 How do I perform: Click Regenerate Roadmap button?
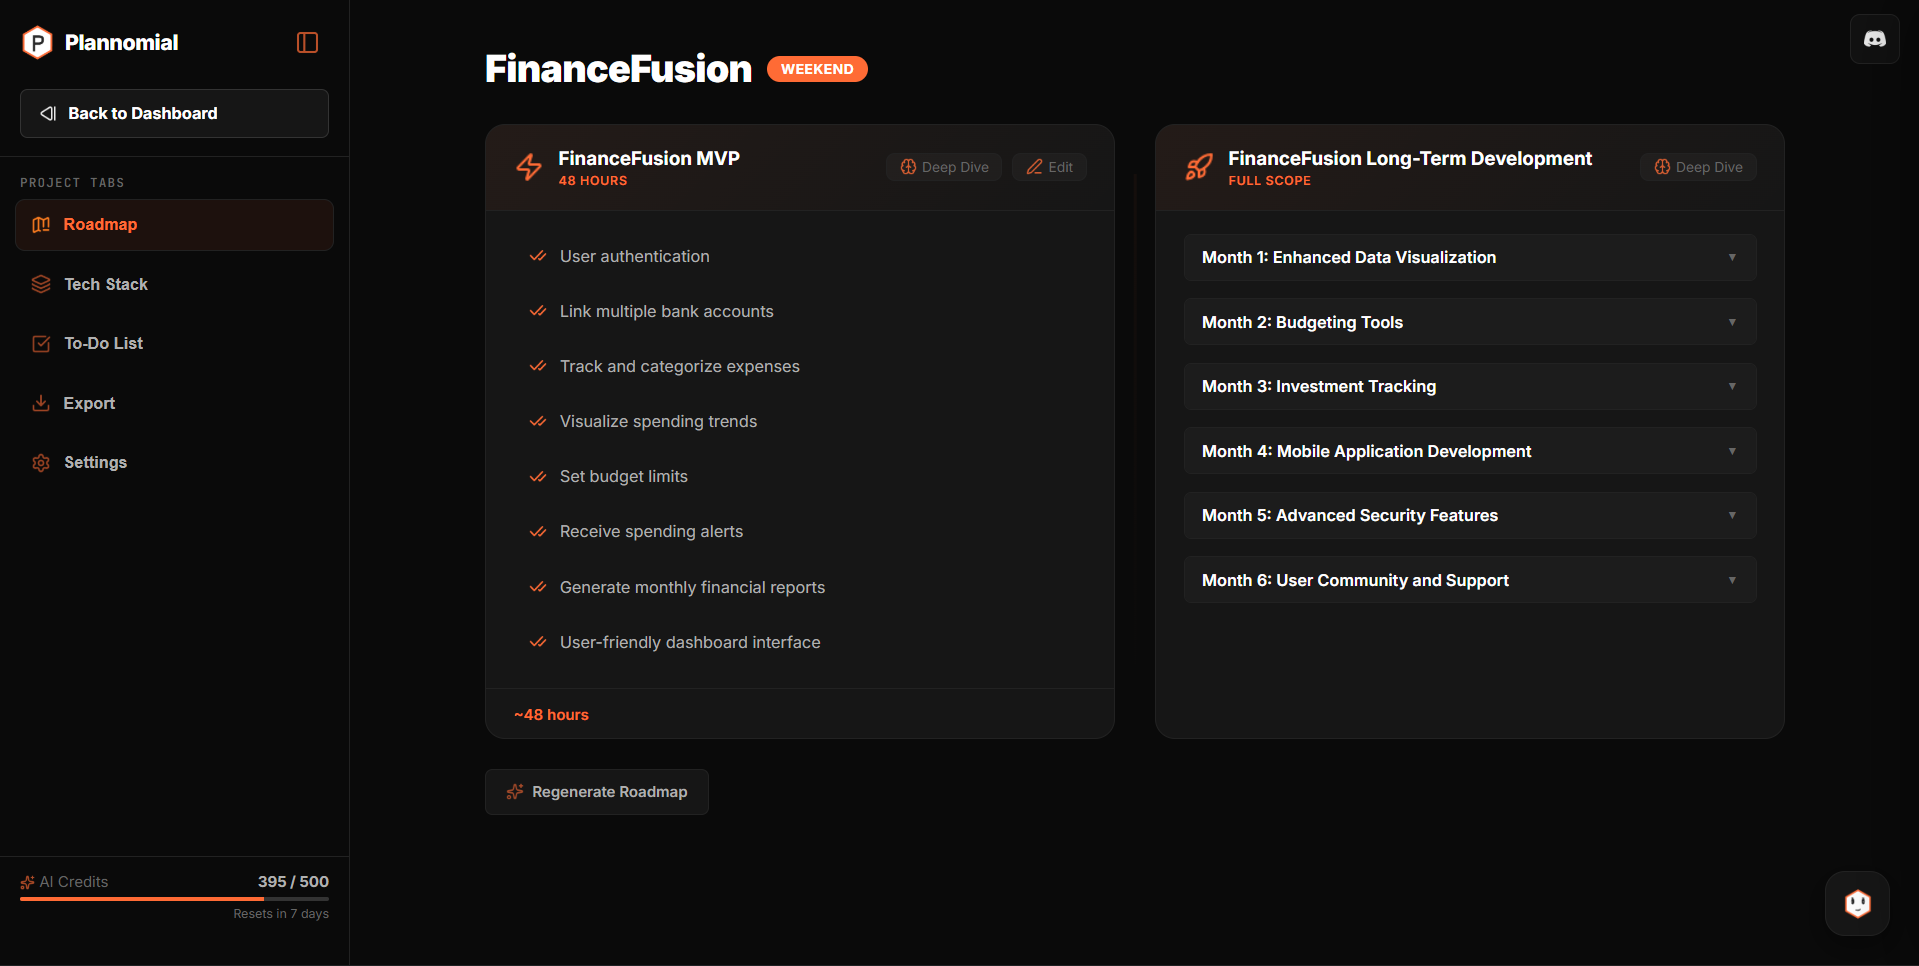(597, 792)
